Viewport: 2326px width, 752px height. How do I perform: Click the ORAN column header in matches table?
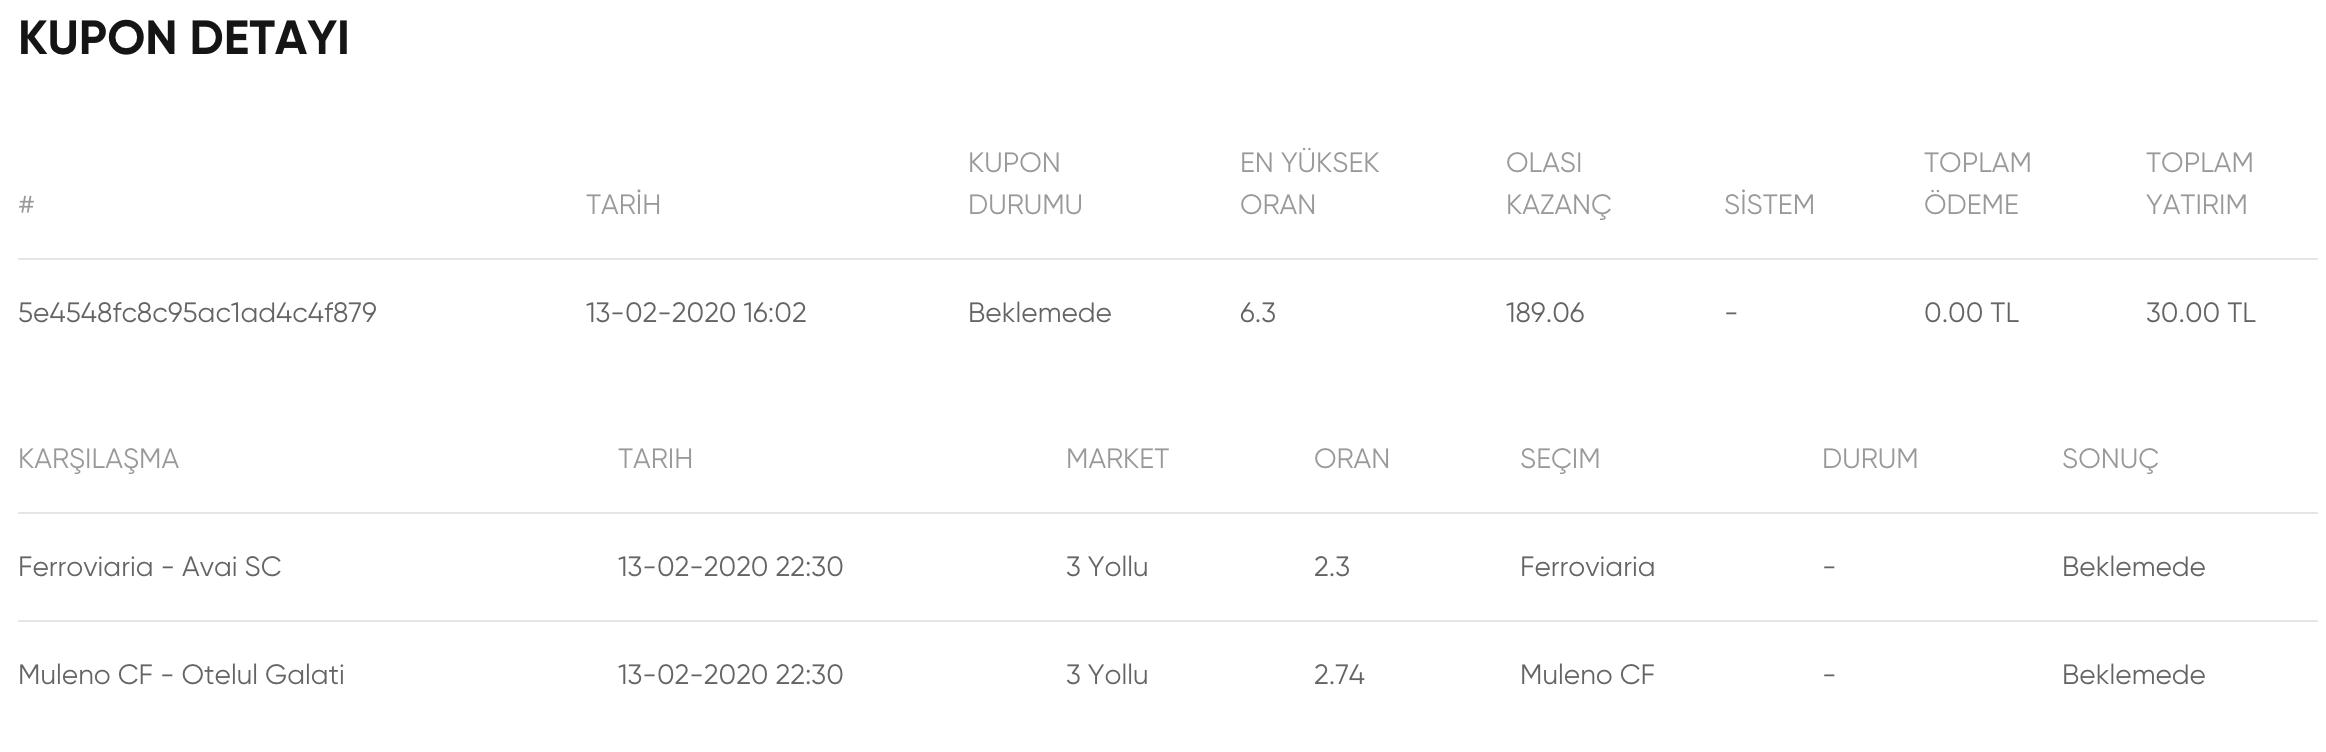[x=1351, y=458]
